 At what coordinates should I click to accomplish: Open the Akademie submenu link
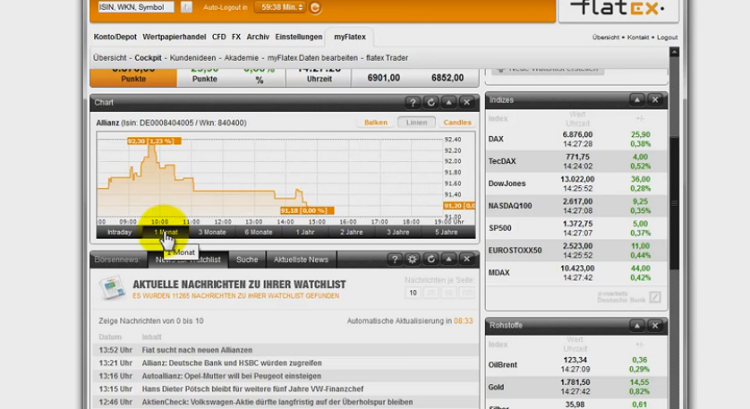(242, 58)
